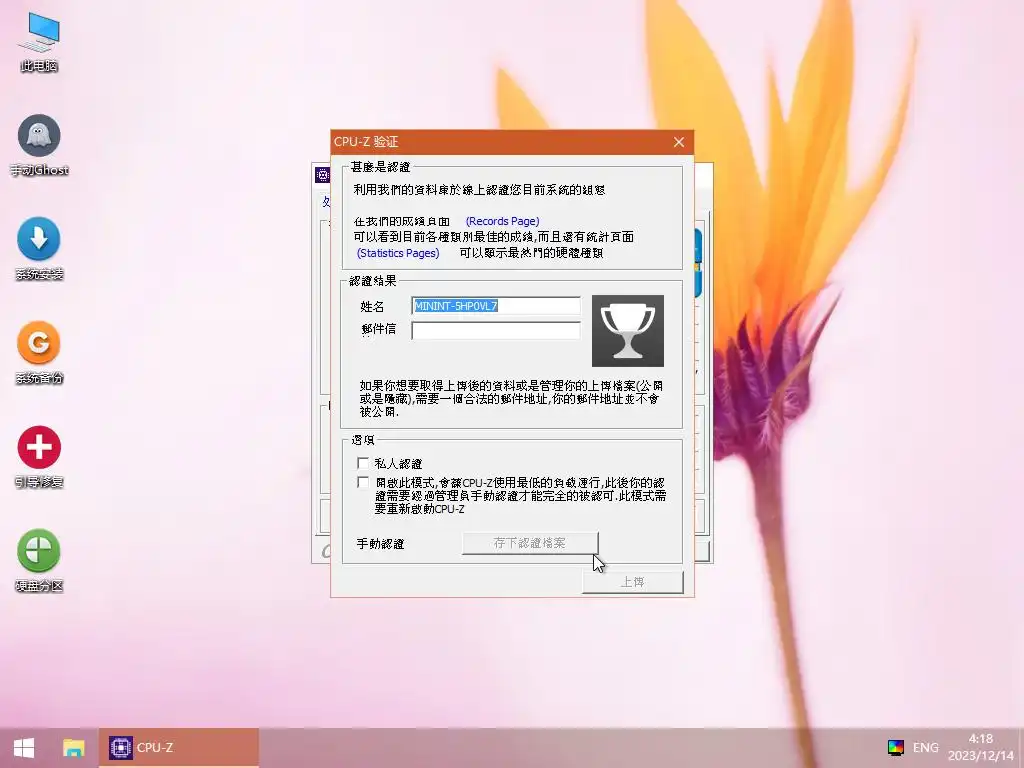Screen dimensions: 1024x768
Task: Click the trophy image in validation dialog
Action: (628, 330)
